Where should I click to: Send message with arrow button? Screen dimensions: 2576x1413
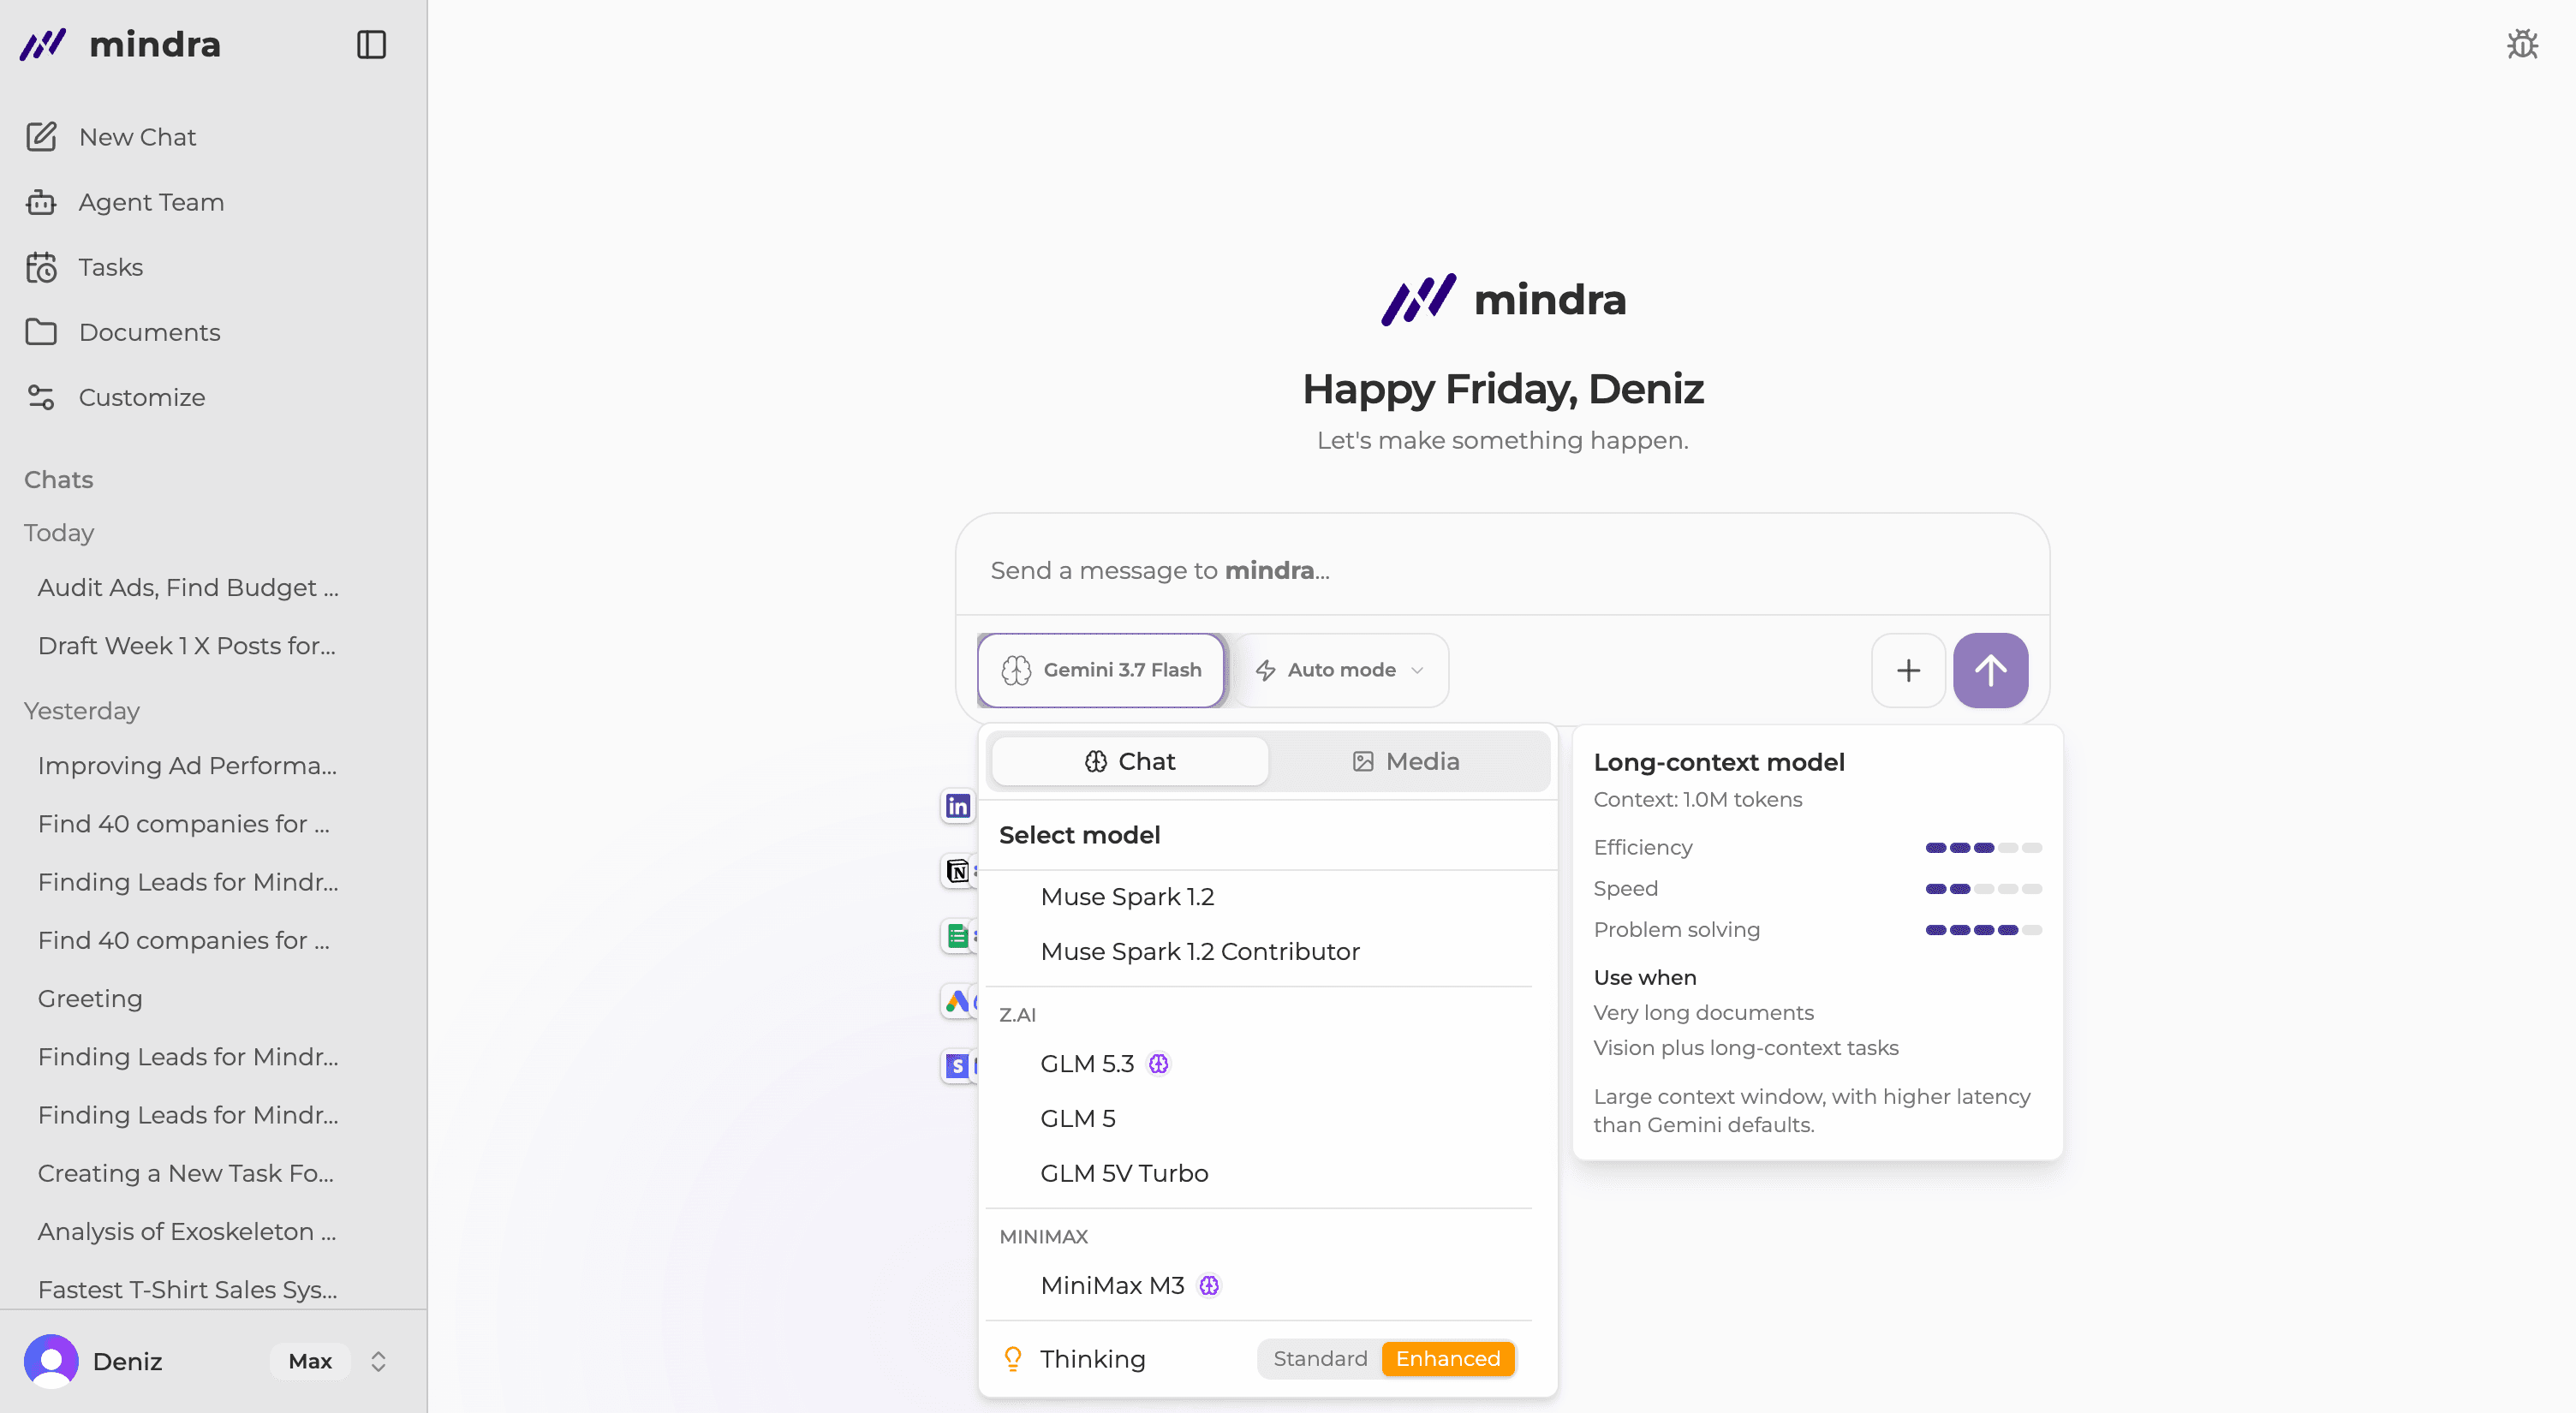1990,670
